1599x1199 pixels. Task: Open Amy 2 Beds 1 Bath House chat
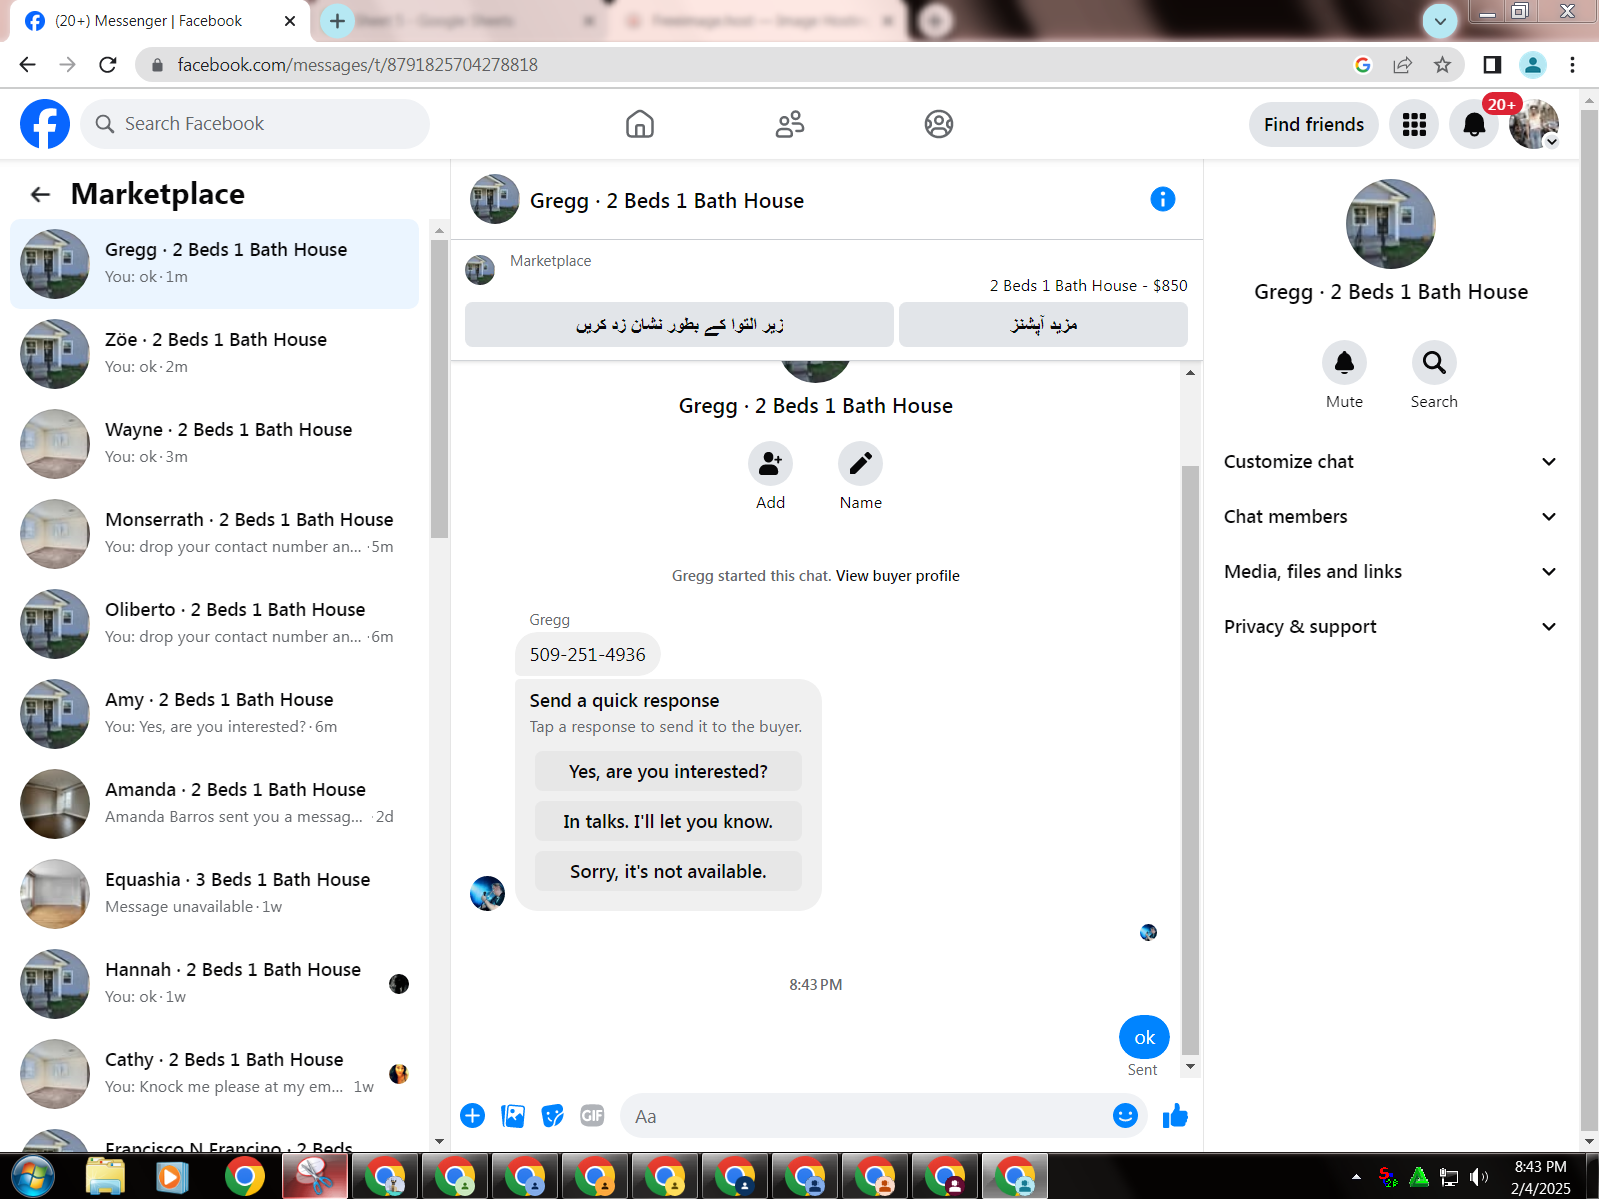coord(215,714)
